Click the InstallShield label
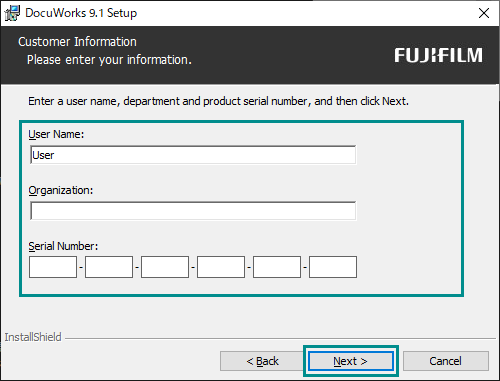The width and height of the screenshot is (500, 381). pos(33,337)
